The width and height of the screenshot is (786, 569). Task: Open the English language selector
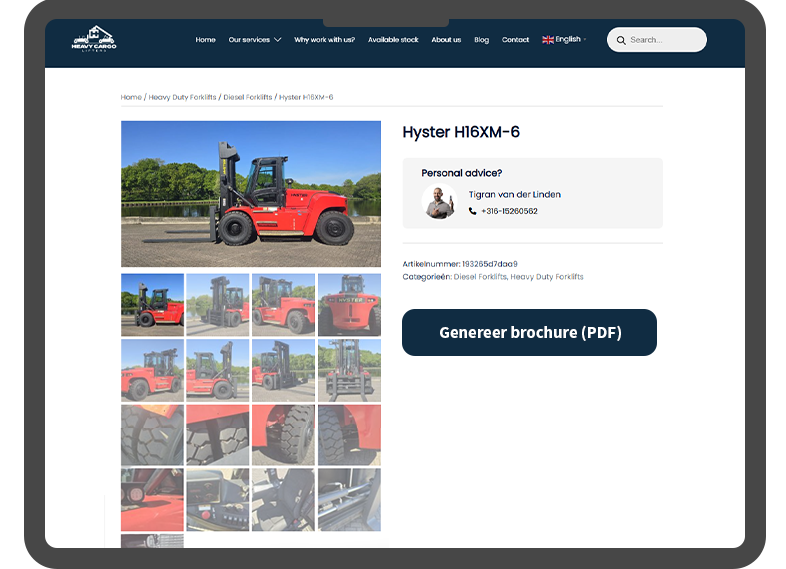(568, 40)
